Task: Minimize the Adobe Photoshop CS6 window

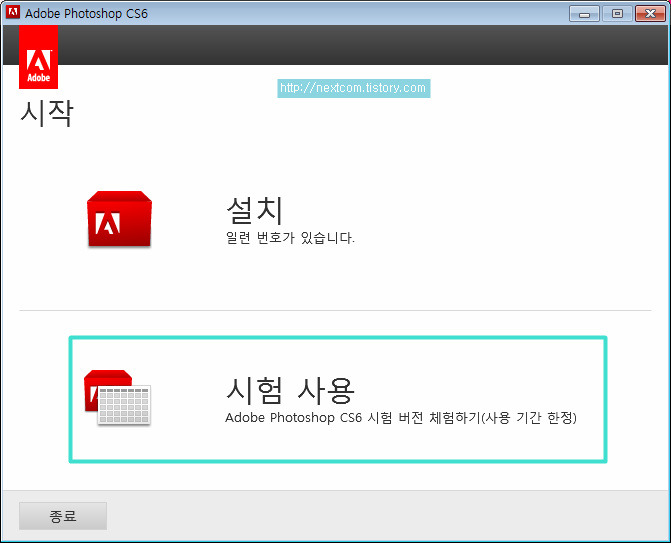Action: (x=584, y=14)
